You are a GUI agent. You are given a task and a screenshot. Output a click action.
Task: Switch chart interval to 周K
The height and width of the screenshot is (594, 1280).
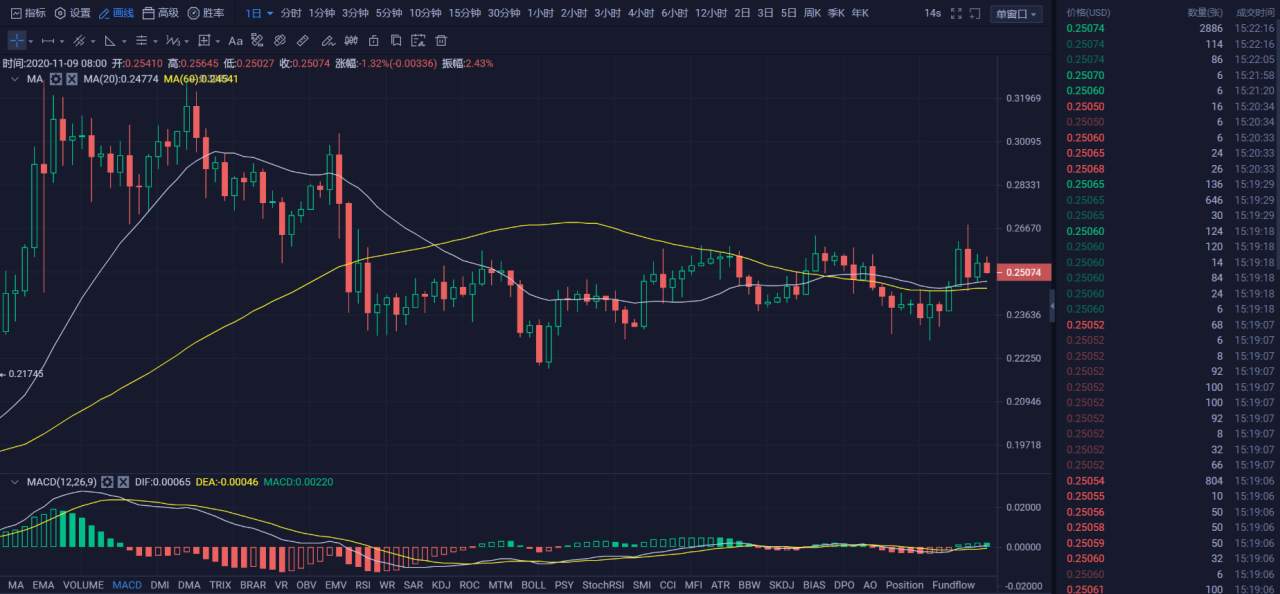pos(812,14)
